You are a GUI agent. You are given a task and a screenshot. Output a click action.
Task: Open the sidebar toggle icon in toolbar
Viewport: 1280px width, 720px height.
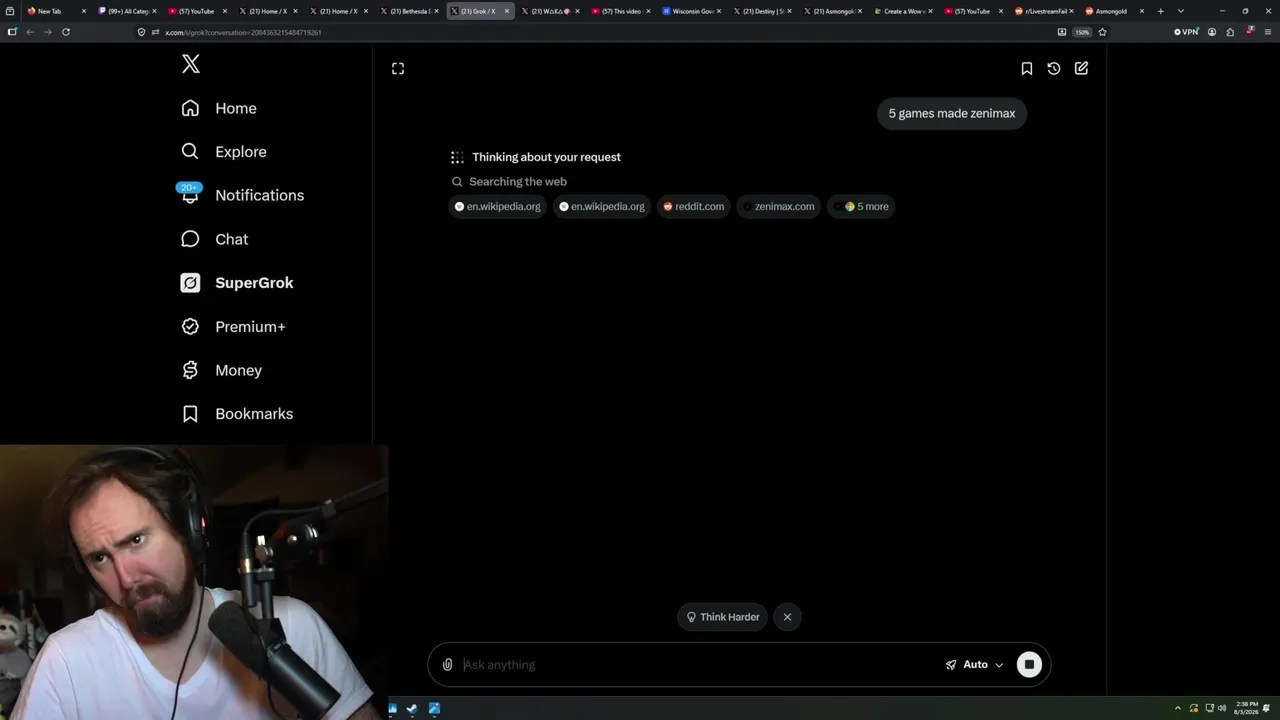pos(12,32)
